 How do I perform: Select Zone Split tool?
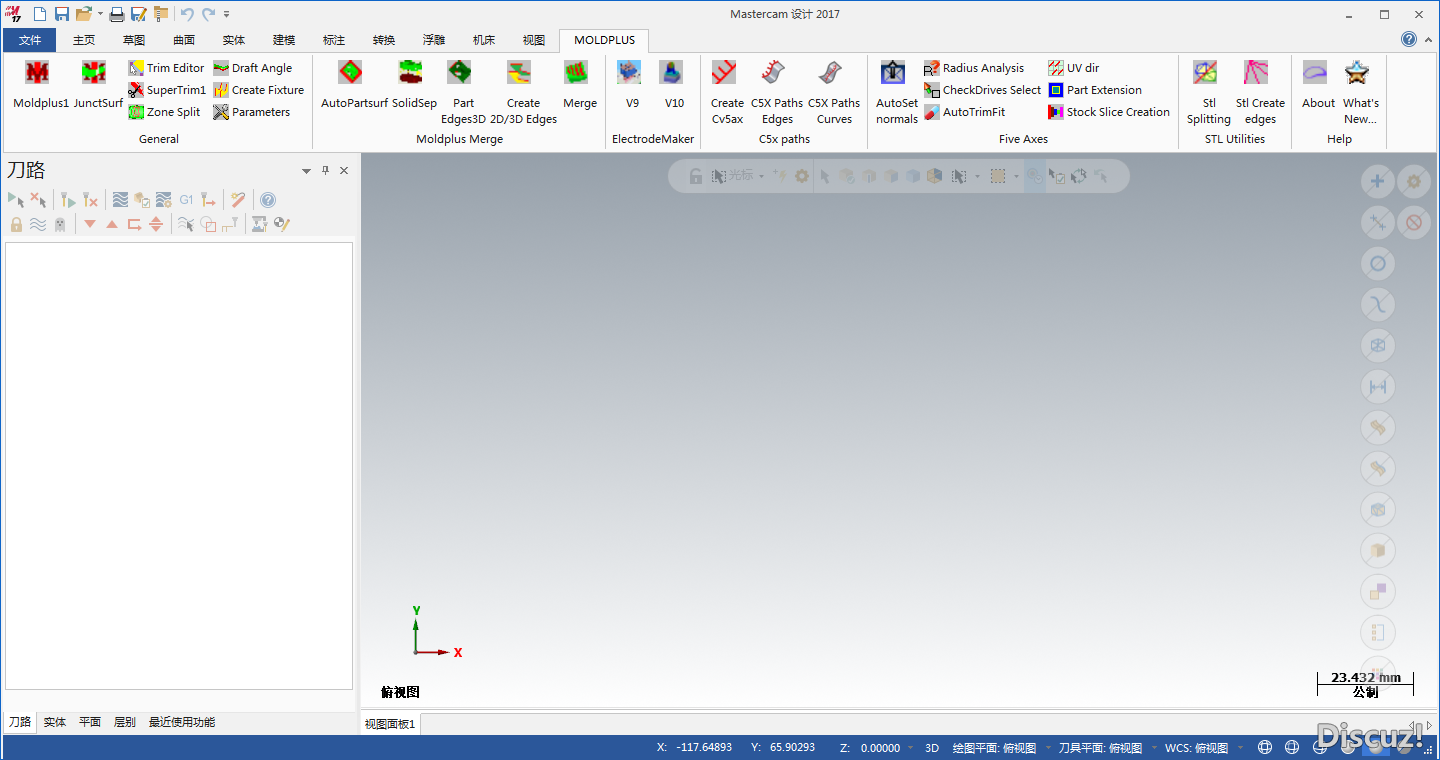point(164,112)
